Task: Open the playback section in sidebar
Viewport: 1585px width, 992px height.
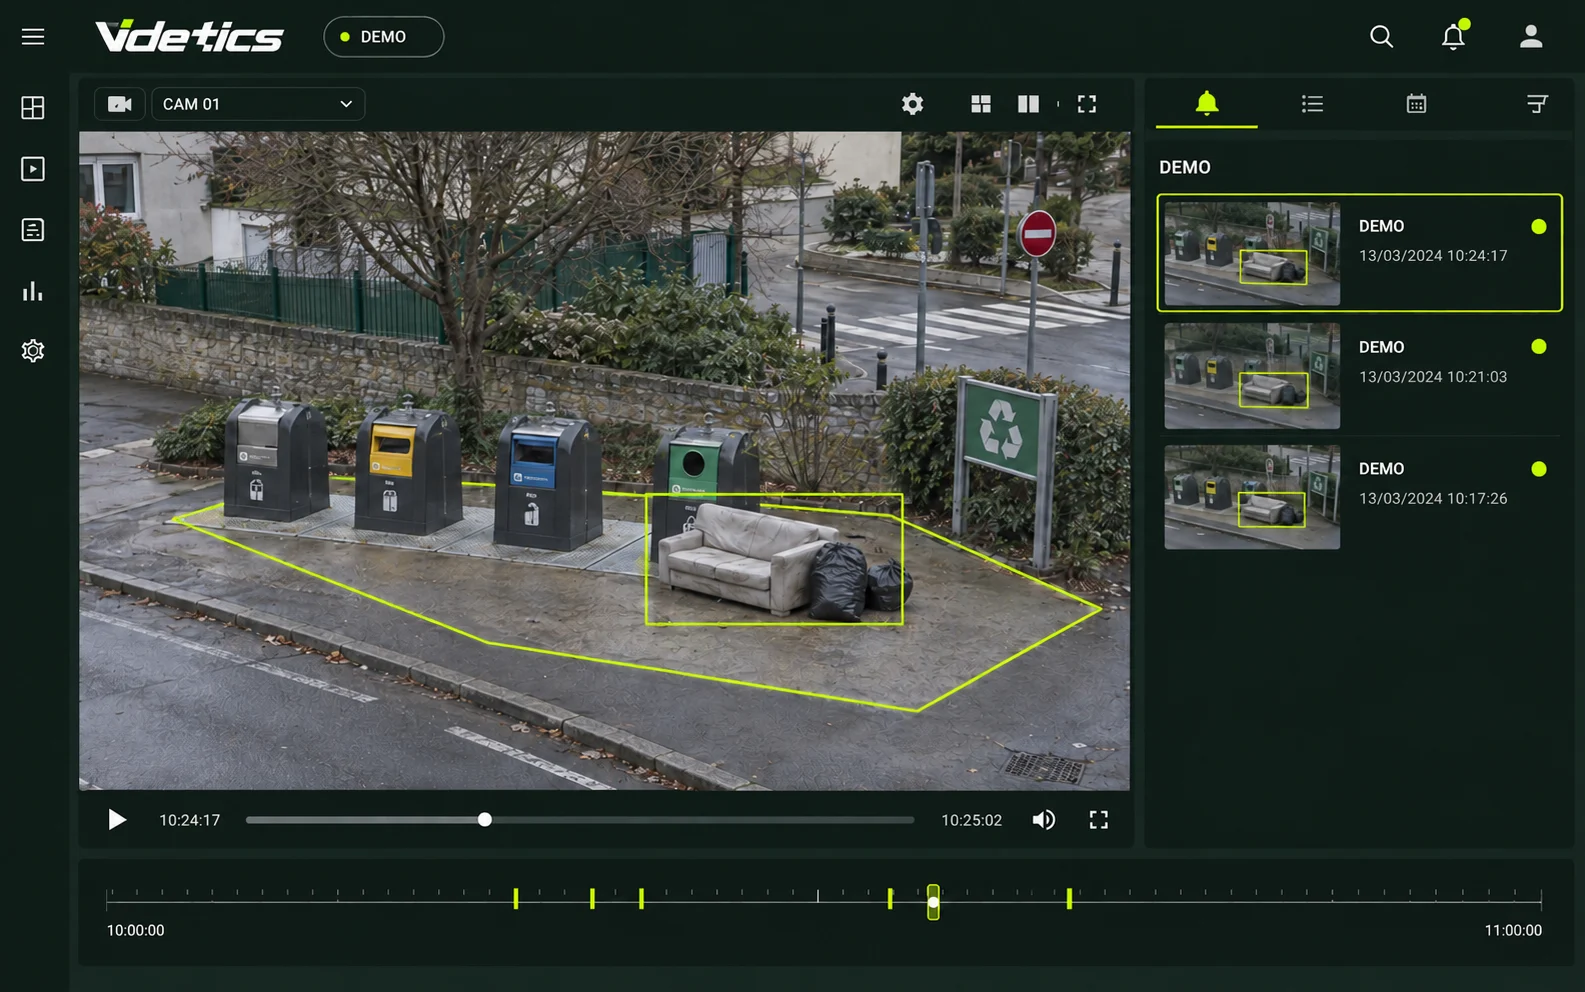Action: click(x=33, y=169)
